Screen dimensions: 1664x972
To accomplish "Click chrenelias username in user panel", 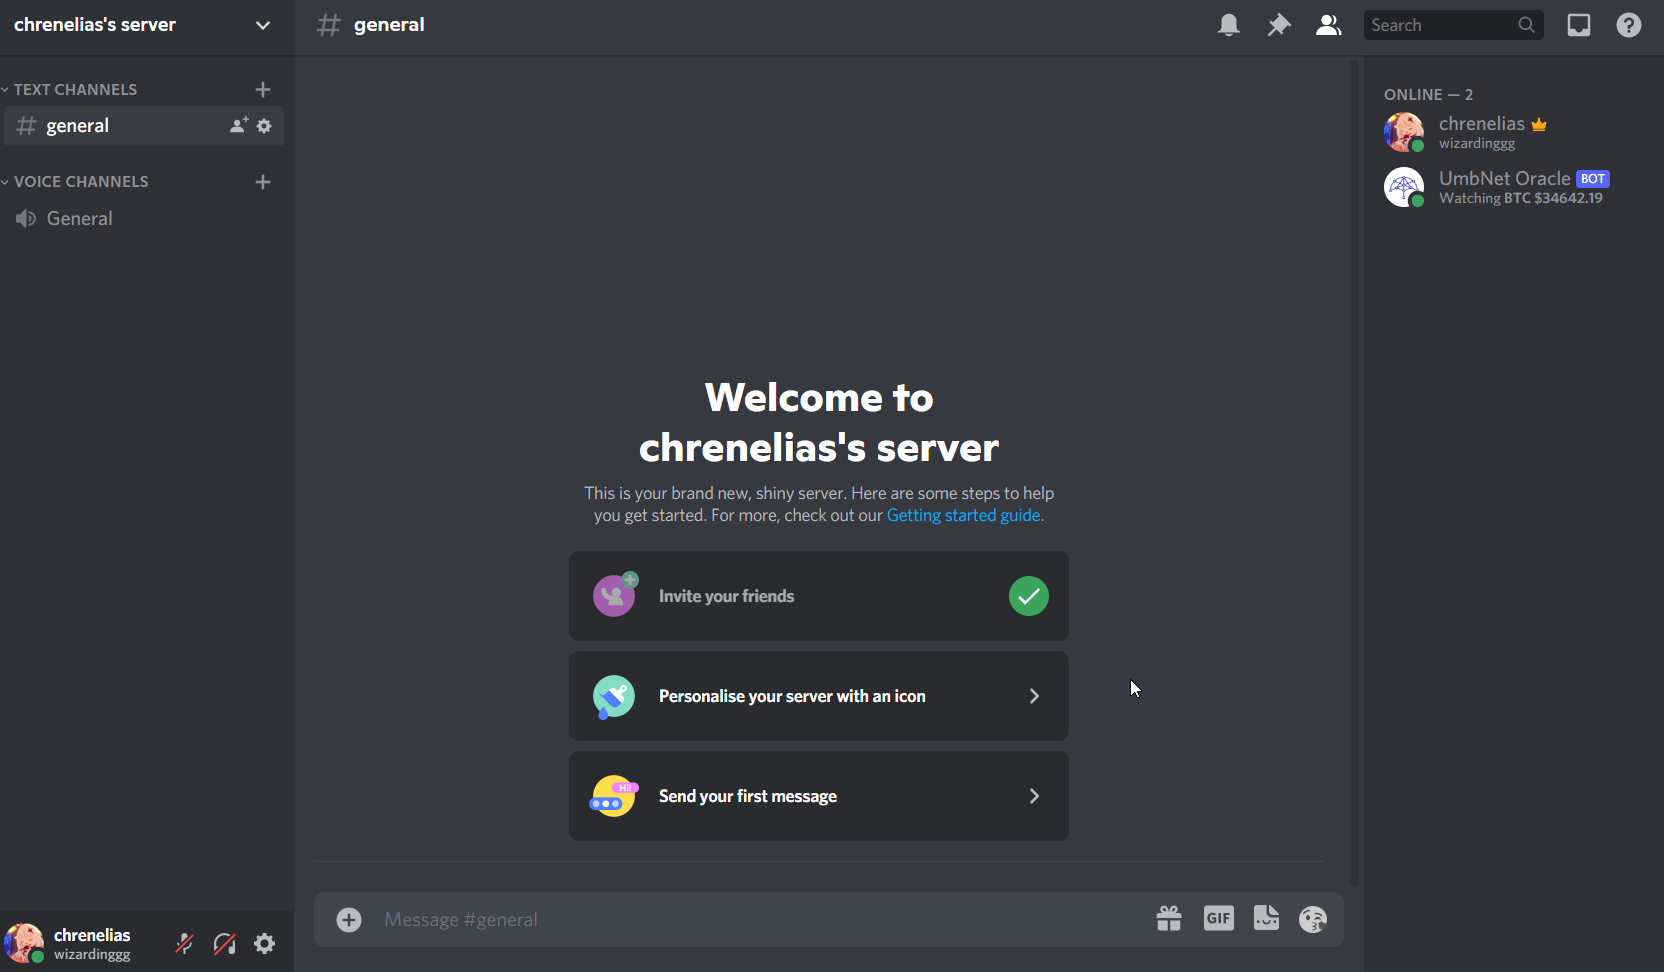I will tap(92, 935).
